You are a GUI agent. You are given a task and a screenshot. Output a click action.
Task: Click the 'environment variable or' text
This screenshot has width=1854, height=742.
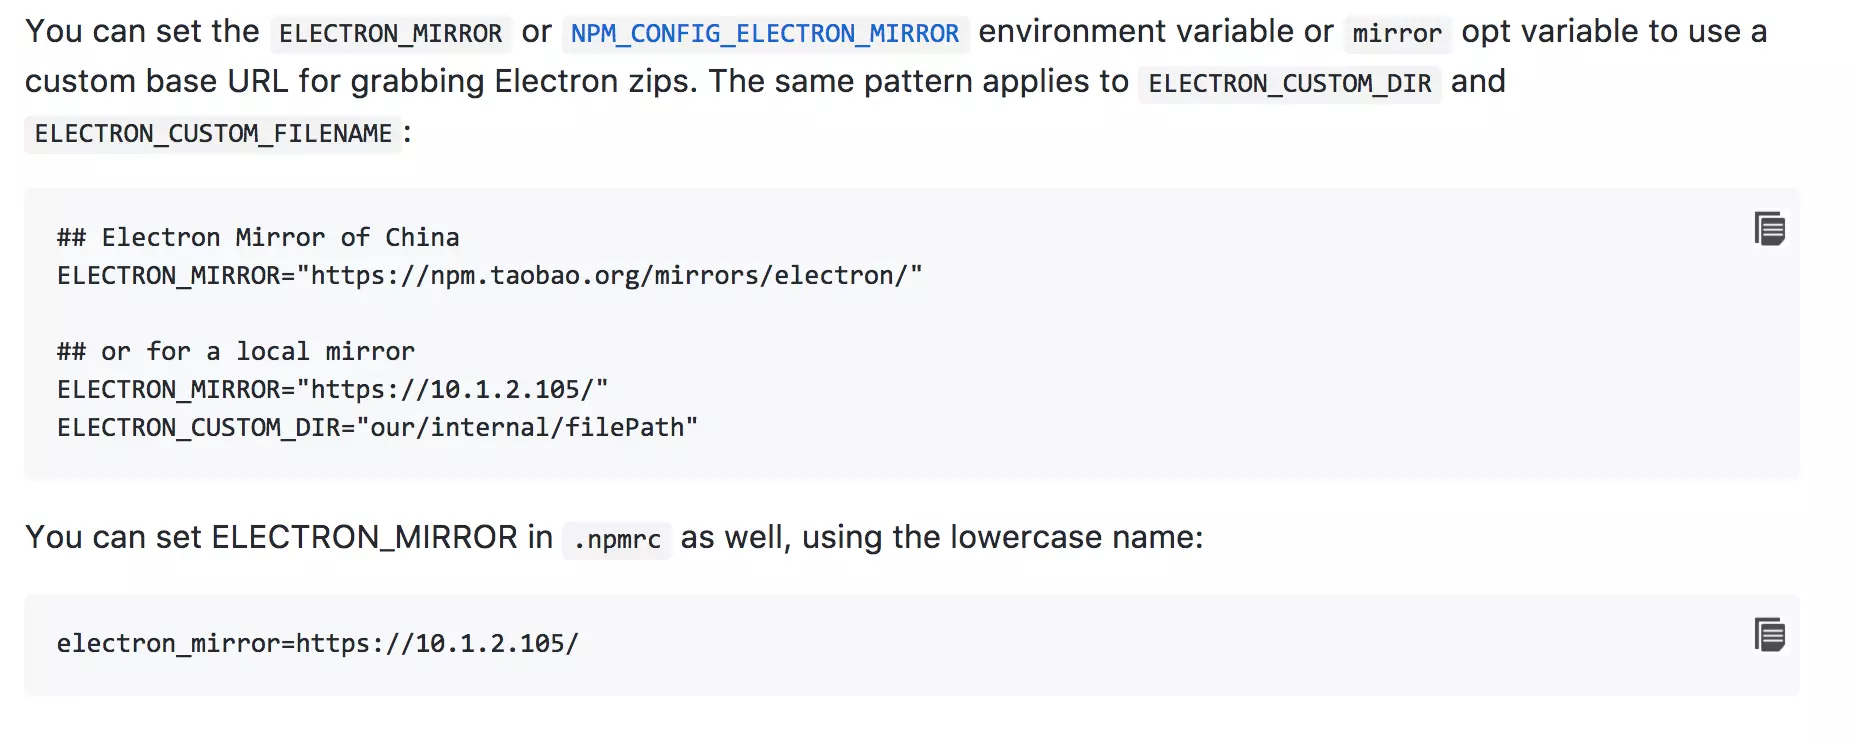click(x=1156, y=32)
